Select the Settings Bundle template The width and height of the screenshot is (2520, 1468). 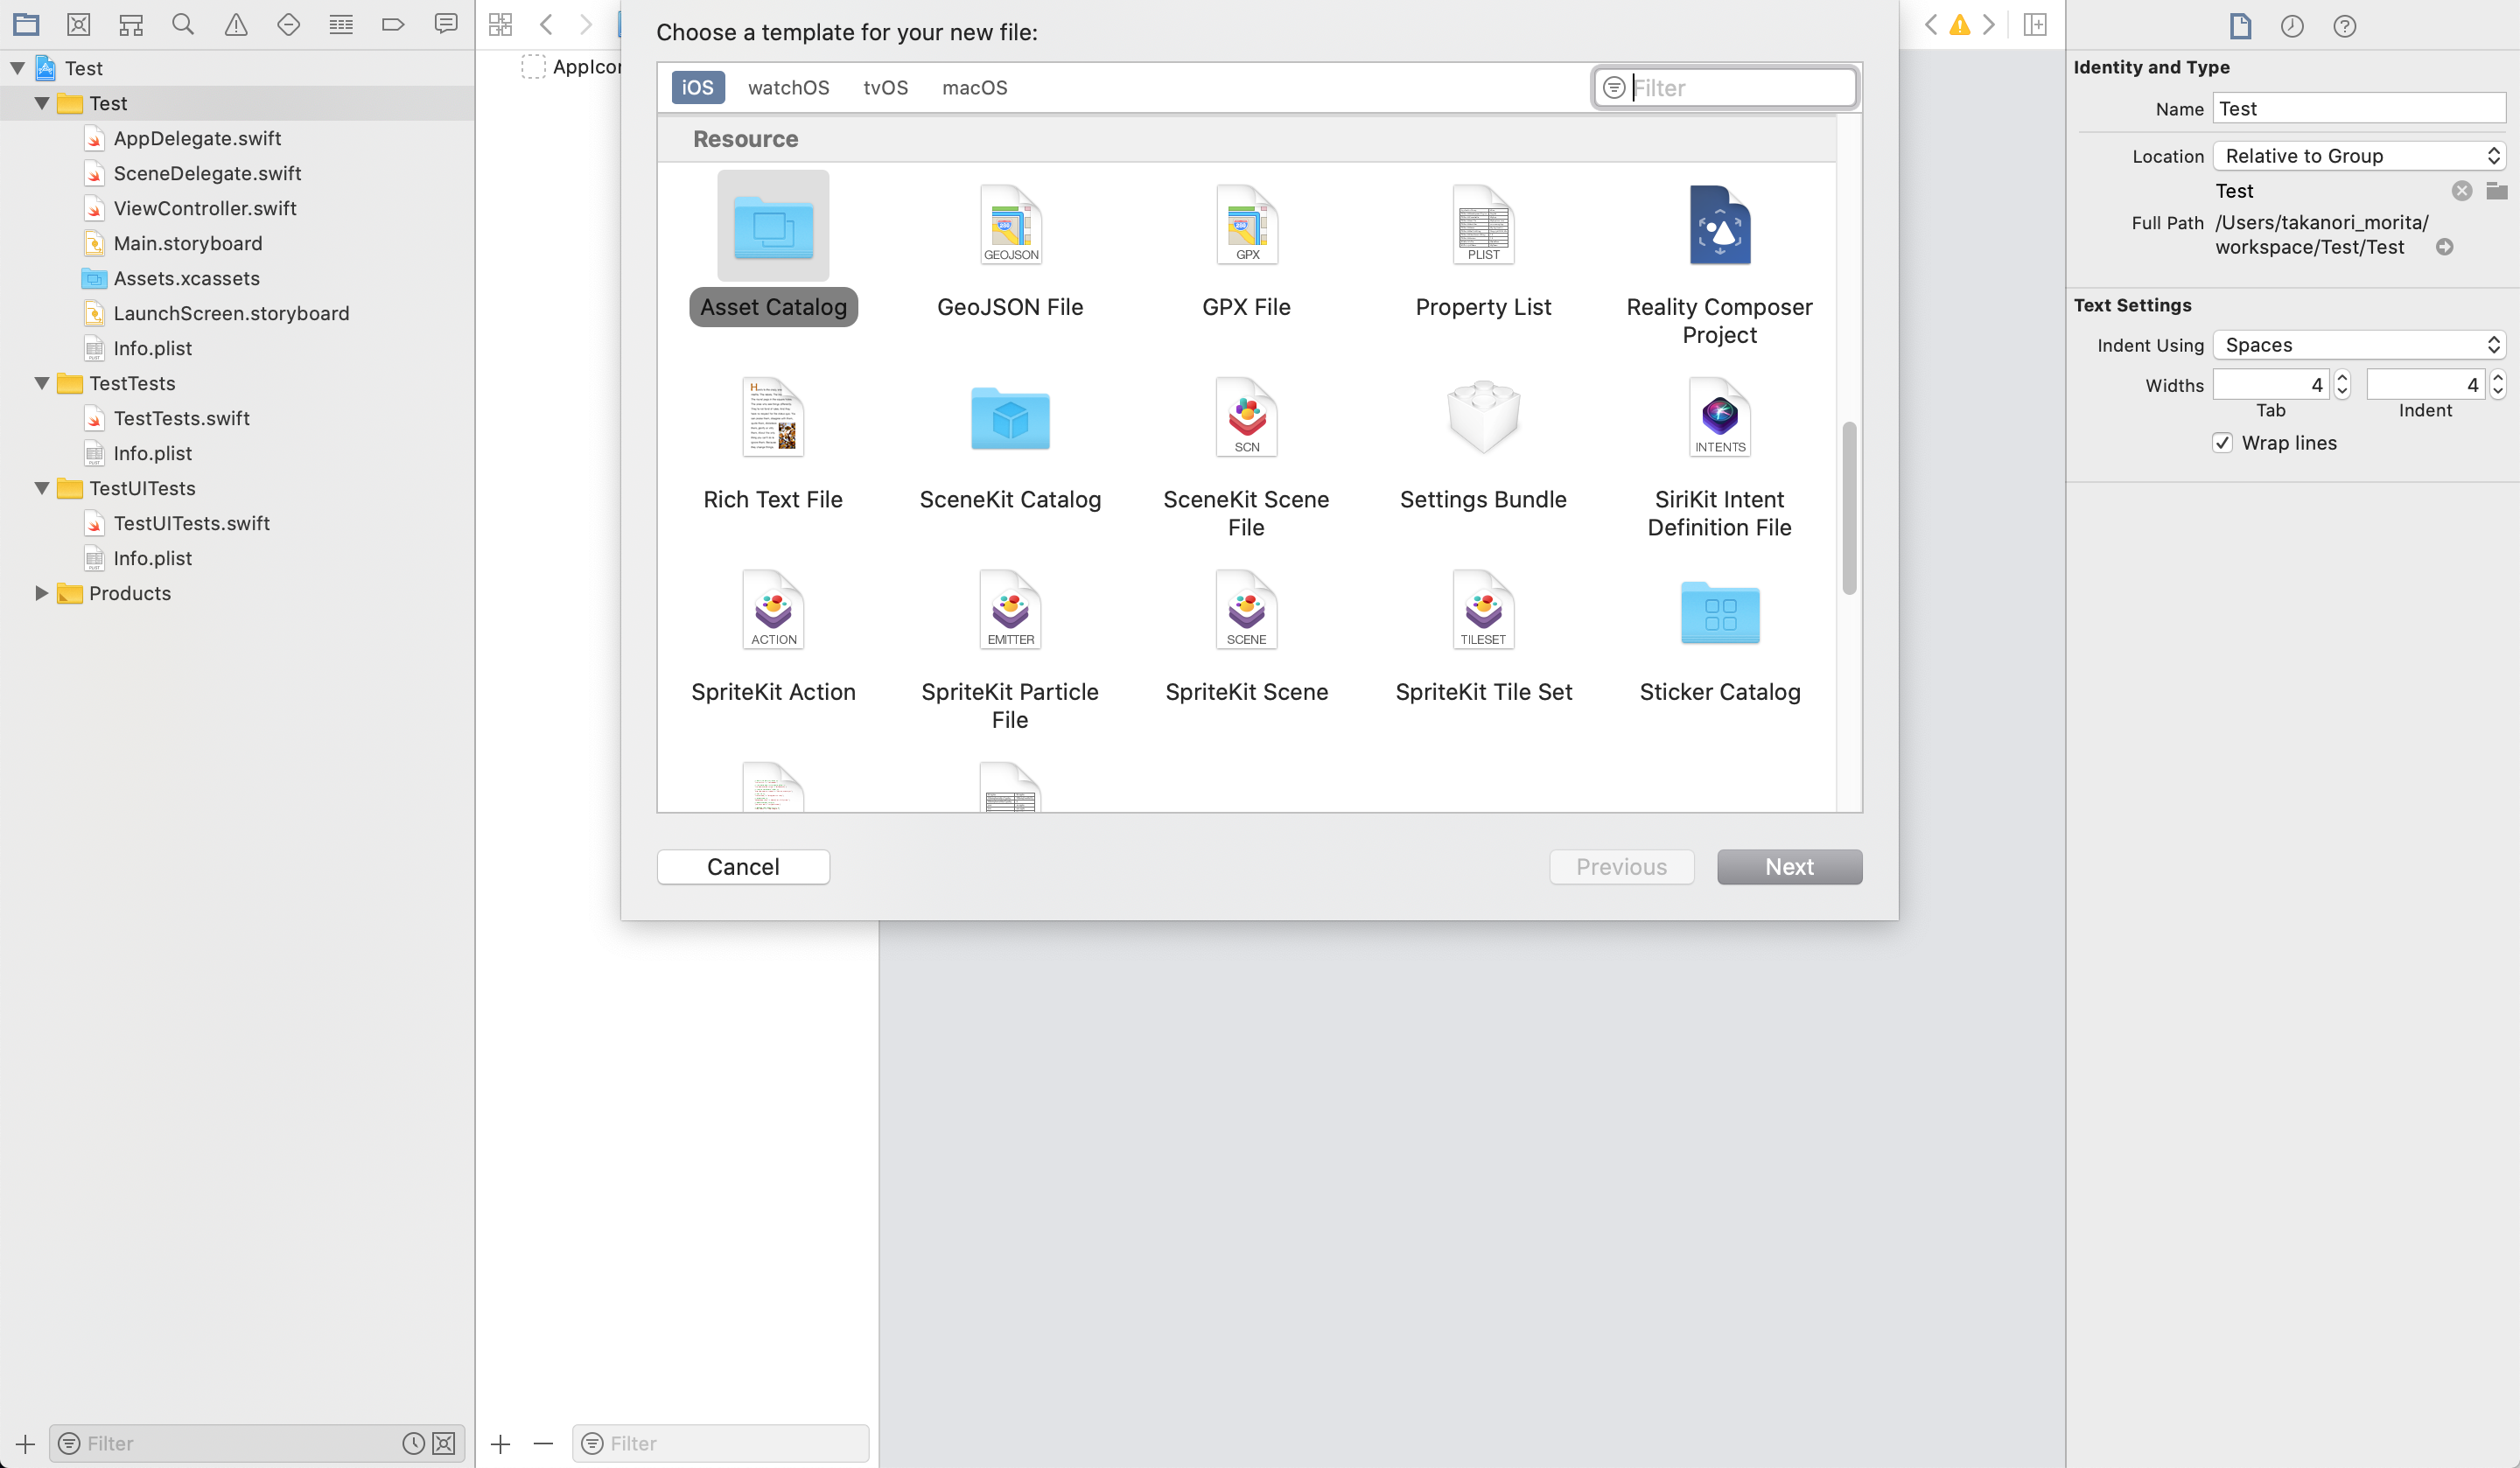tap(1483, 444)
